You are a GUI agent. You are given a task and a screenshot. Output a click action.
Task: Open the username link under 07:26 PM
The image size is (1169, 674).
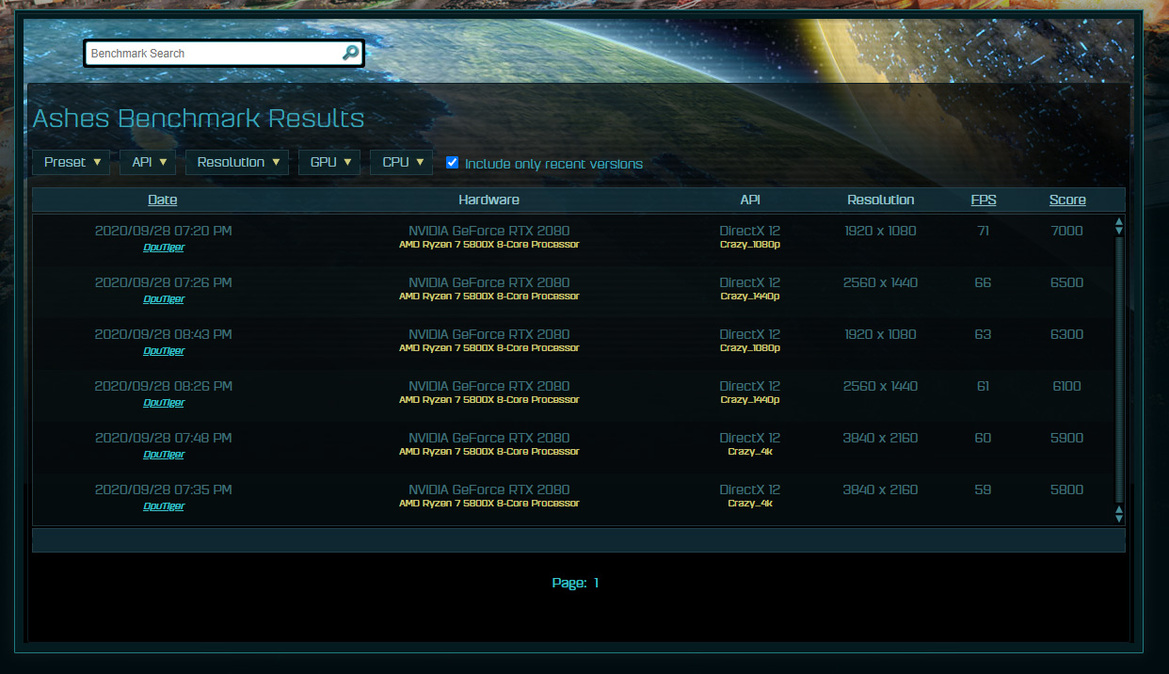(164, 299)
